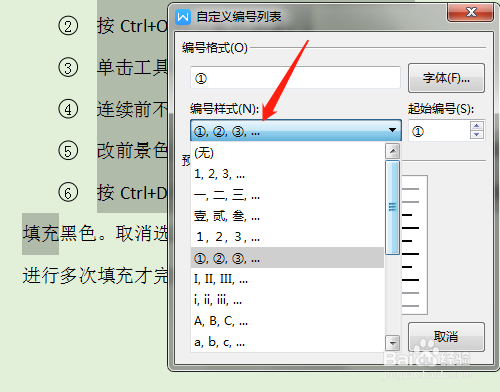Choose 壹, 贰, 叁, ... numbering style
The image size is (500, 392).
point(287,216)
